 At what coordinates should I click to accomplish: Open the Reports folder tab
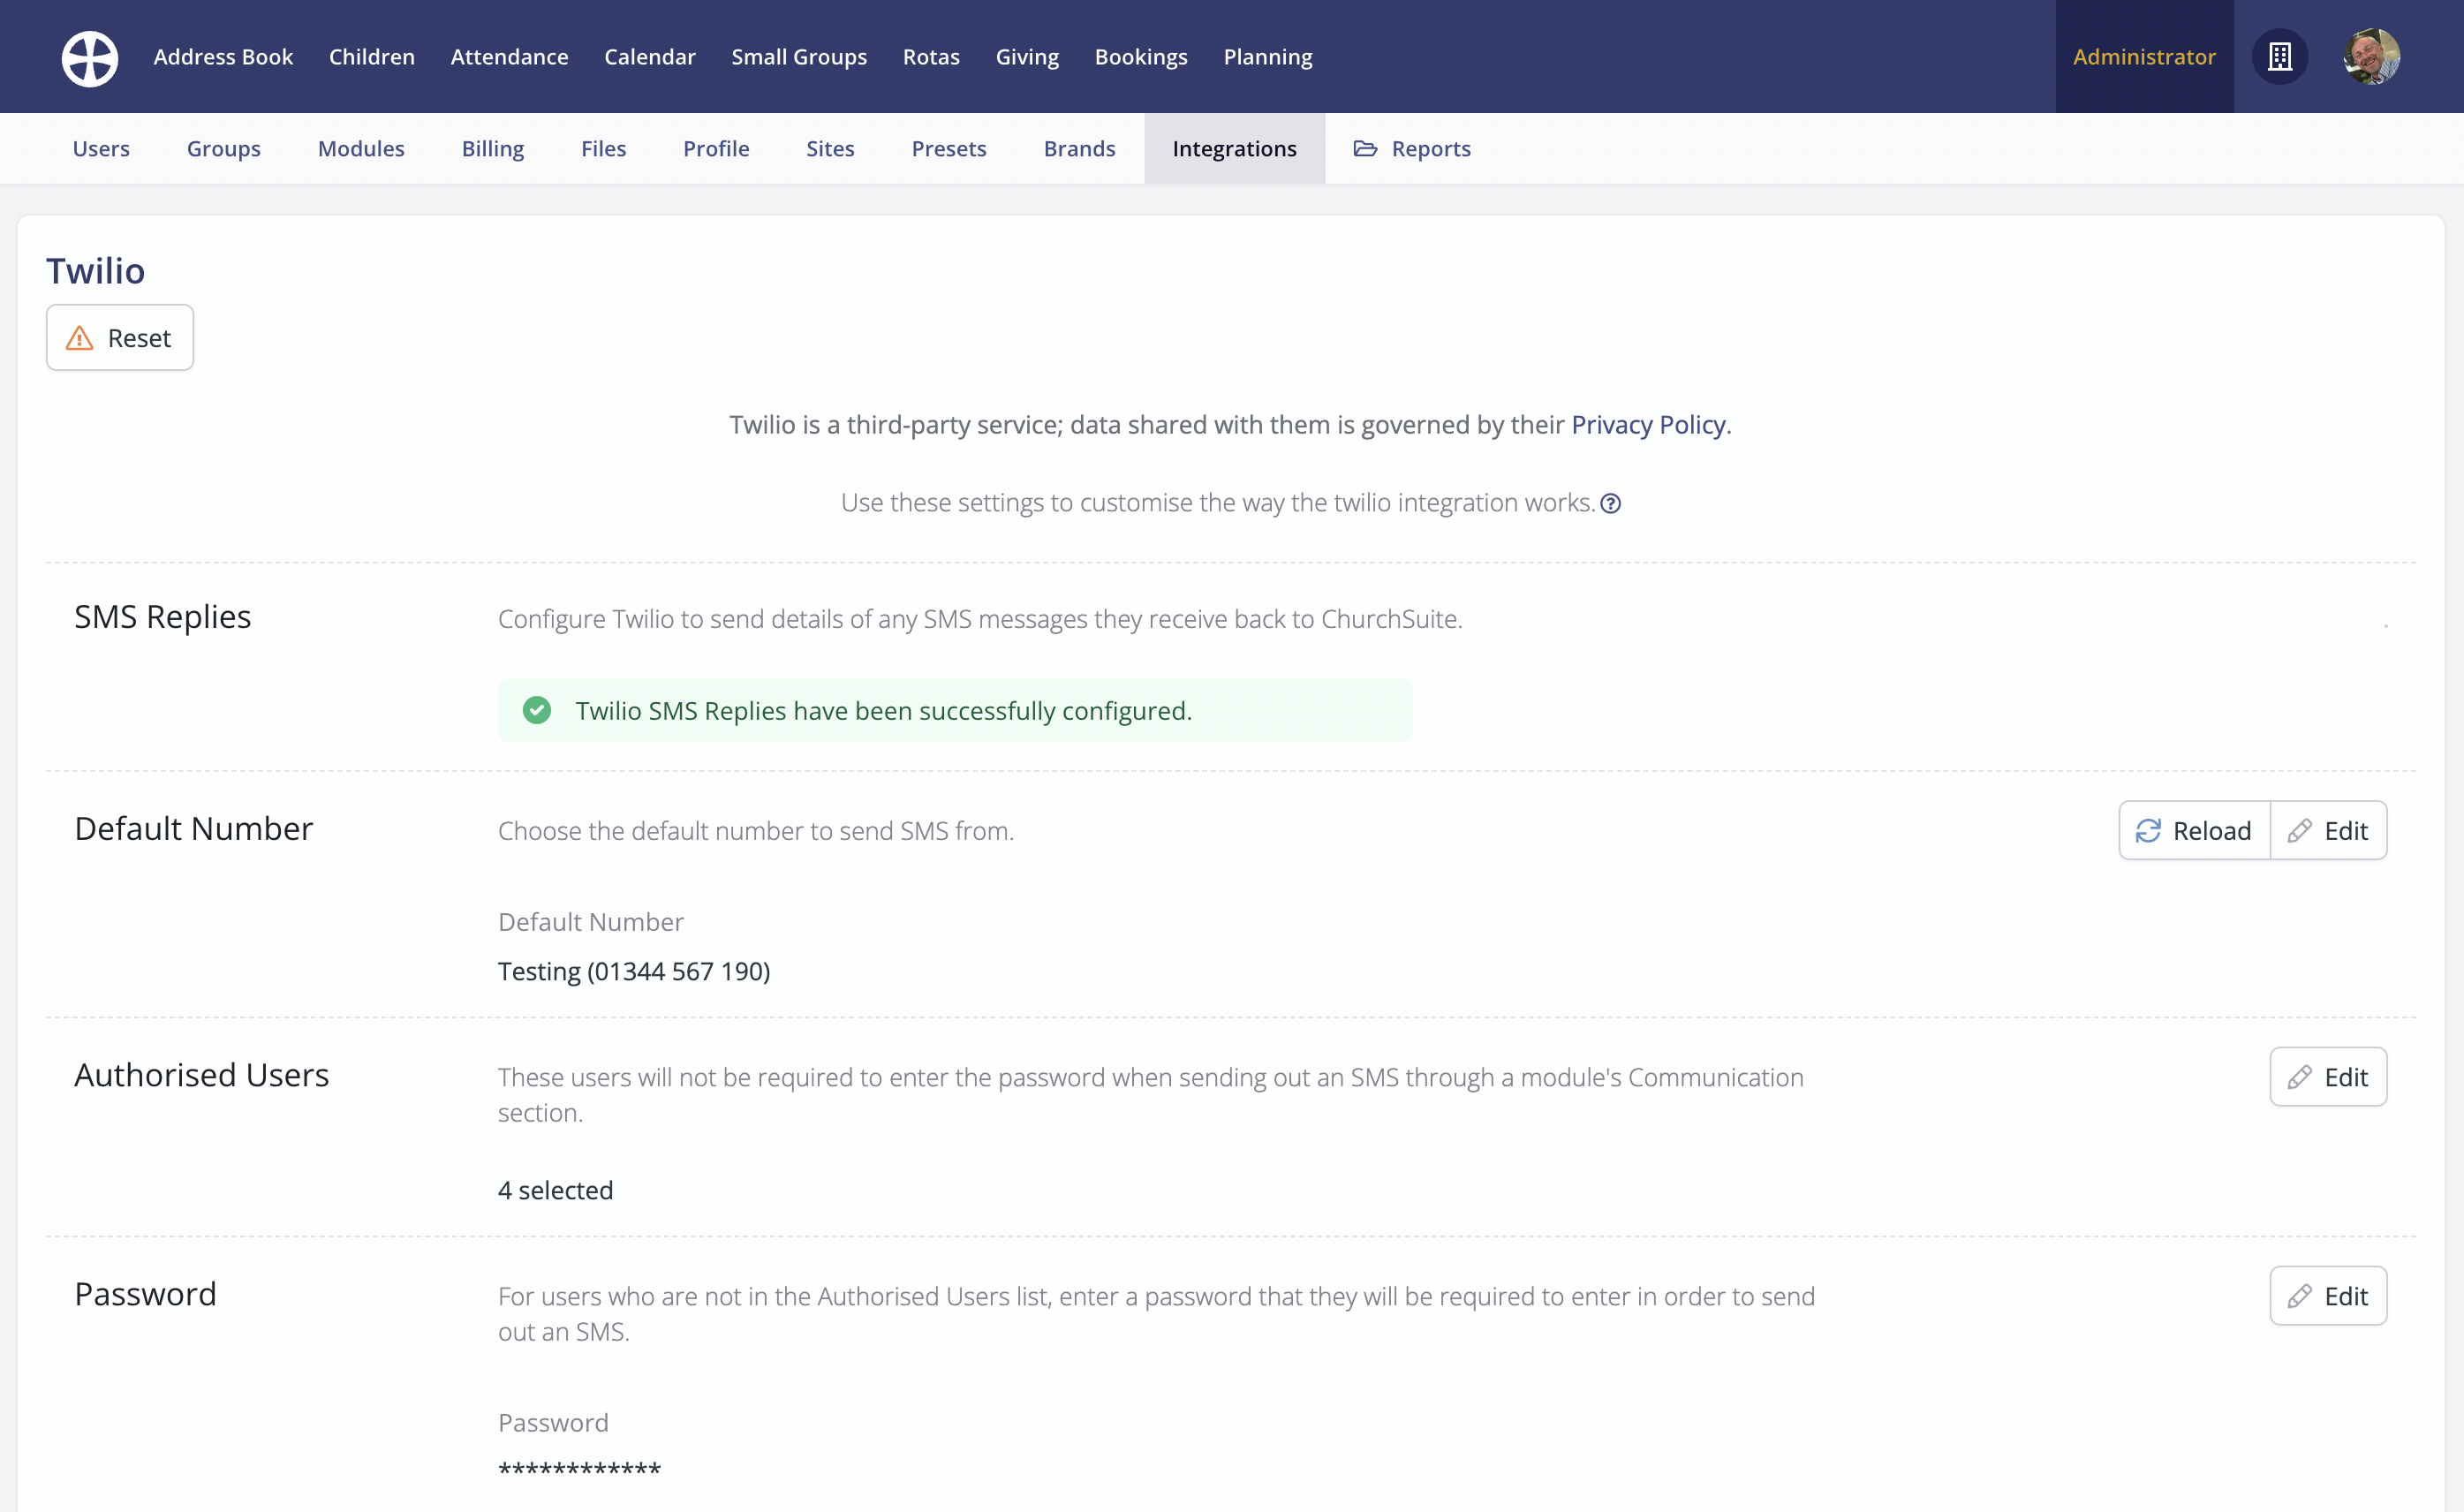click(x=1412, y=149)
